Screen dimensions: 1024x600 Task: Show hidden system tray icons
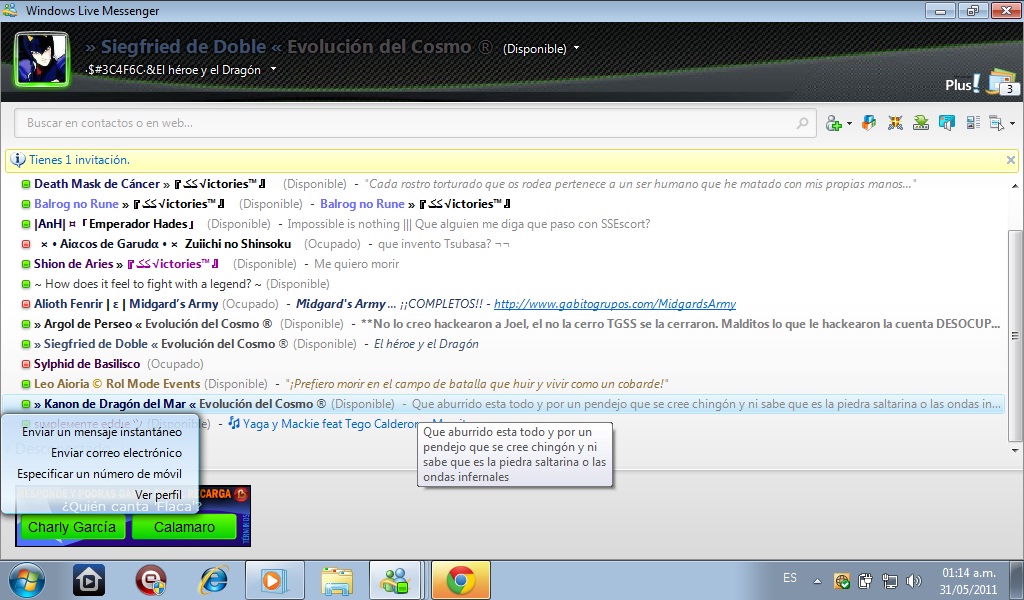(x=817, y=581)
